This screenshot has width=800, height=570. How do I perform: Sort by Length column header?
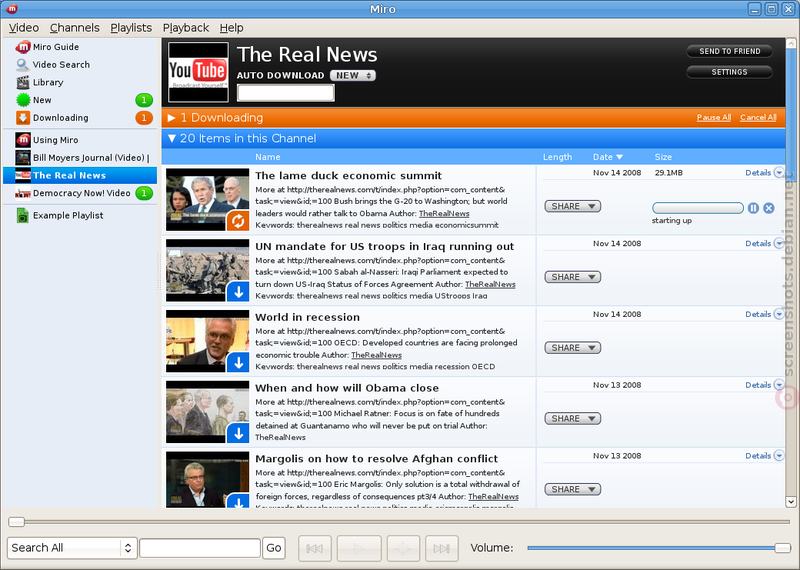coord(557,157)
